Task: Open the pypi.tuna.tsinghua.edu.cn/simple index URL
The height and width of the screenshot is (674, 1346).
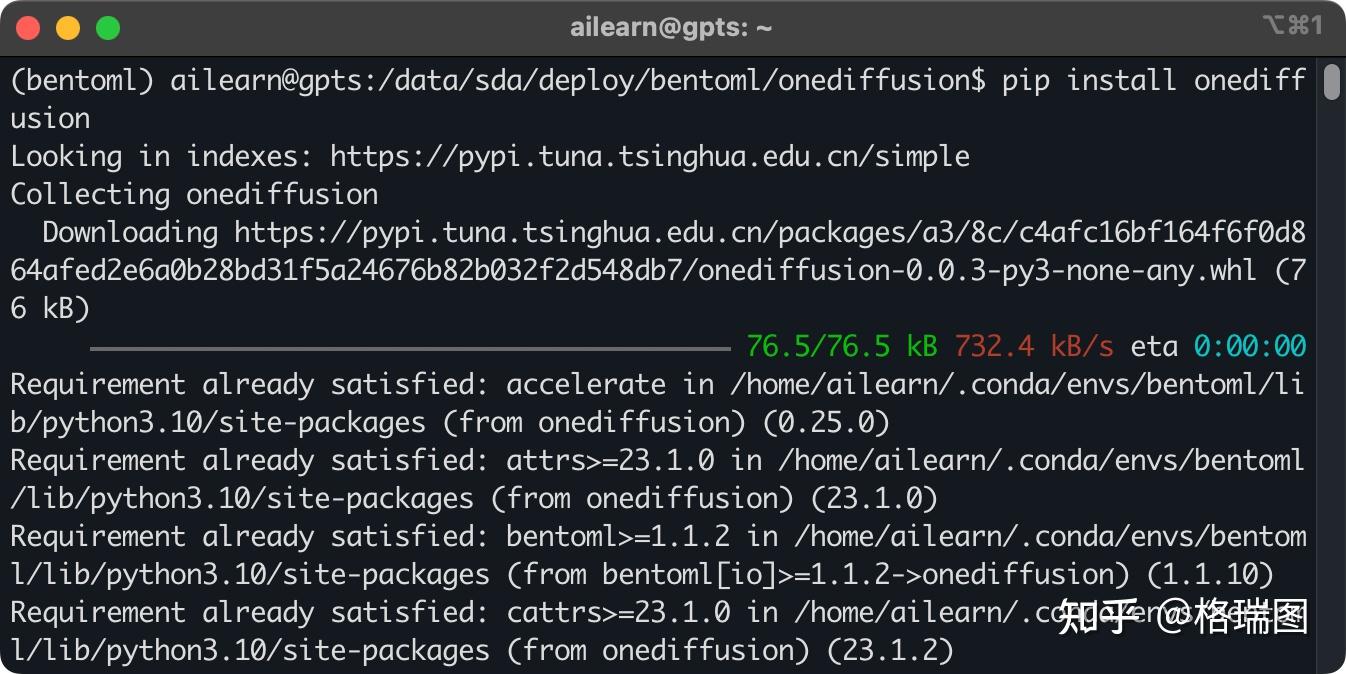Action: (x=649, y=157)
